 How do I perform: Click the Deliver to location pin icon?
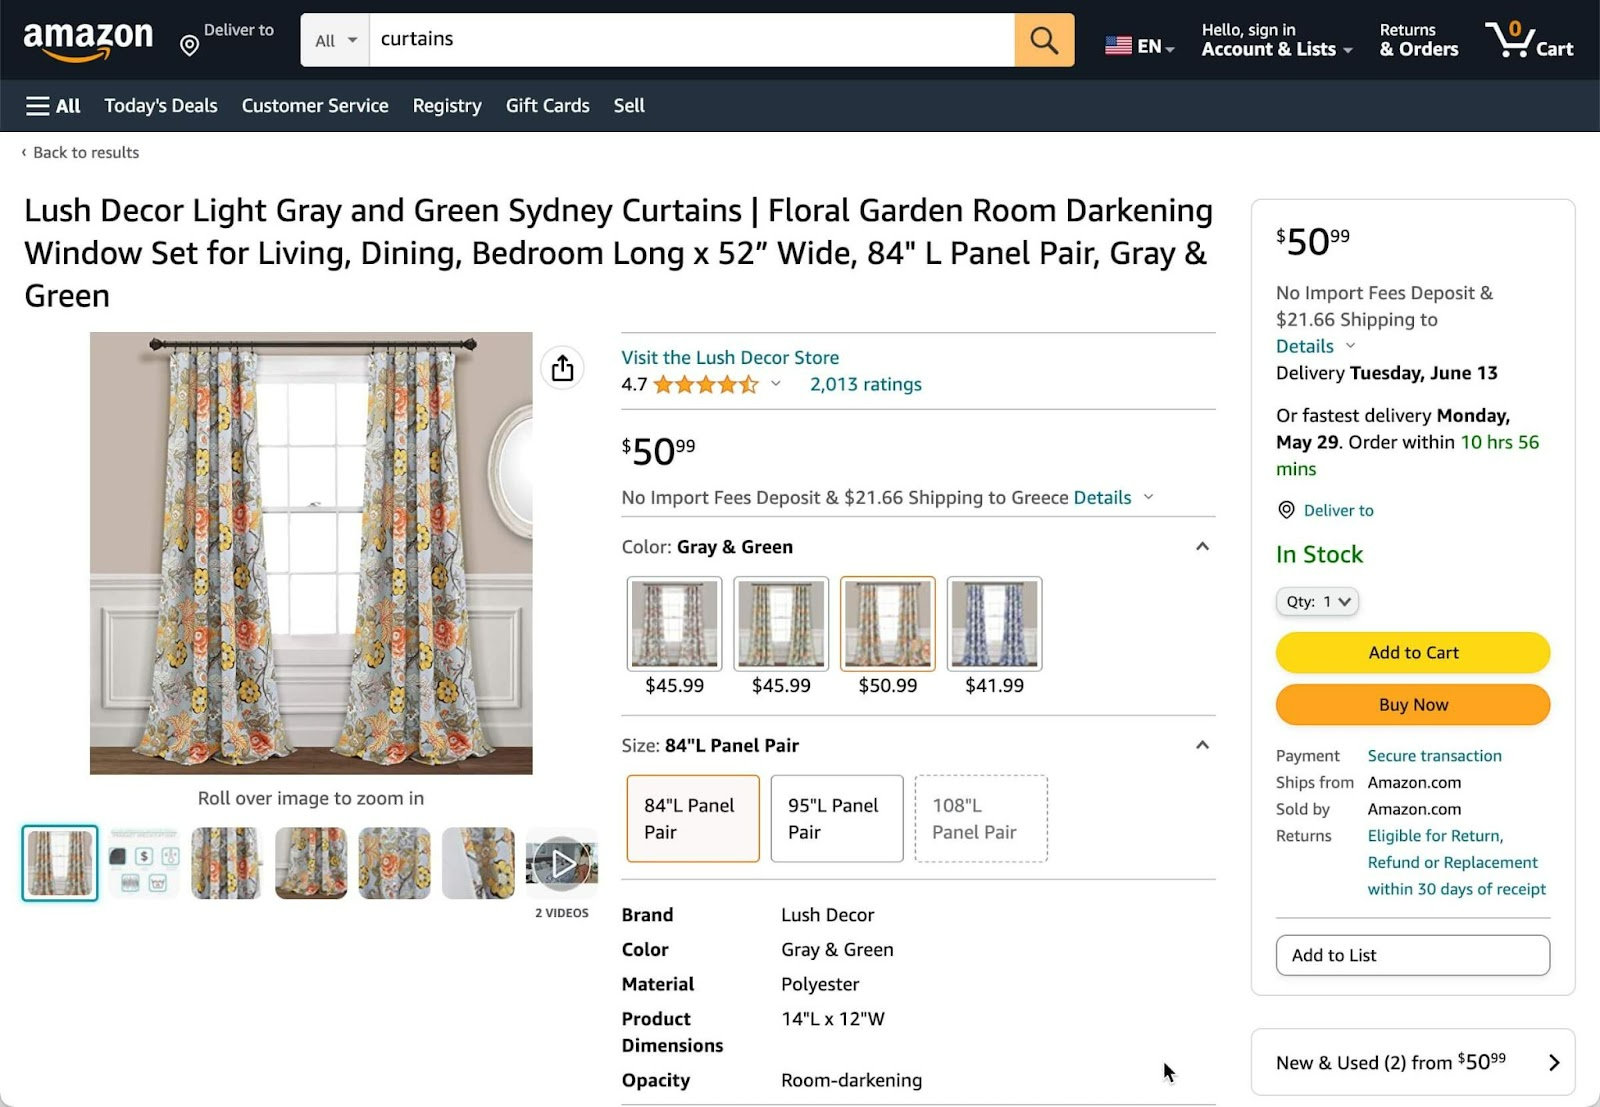pos(189,43)
